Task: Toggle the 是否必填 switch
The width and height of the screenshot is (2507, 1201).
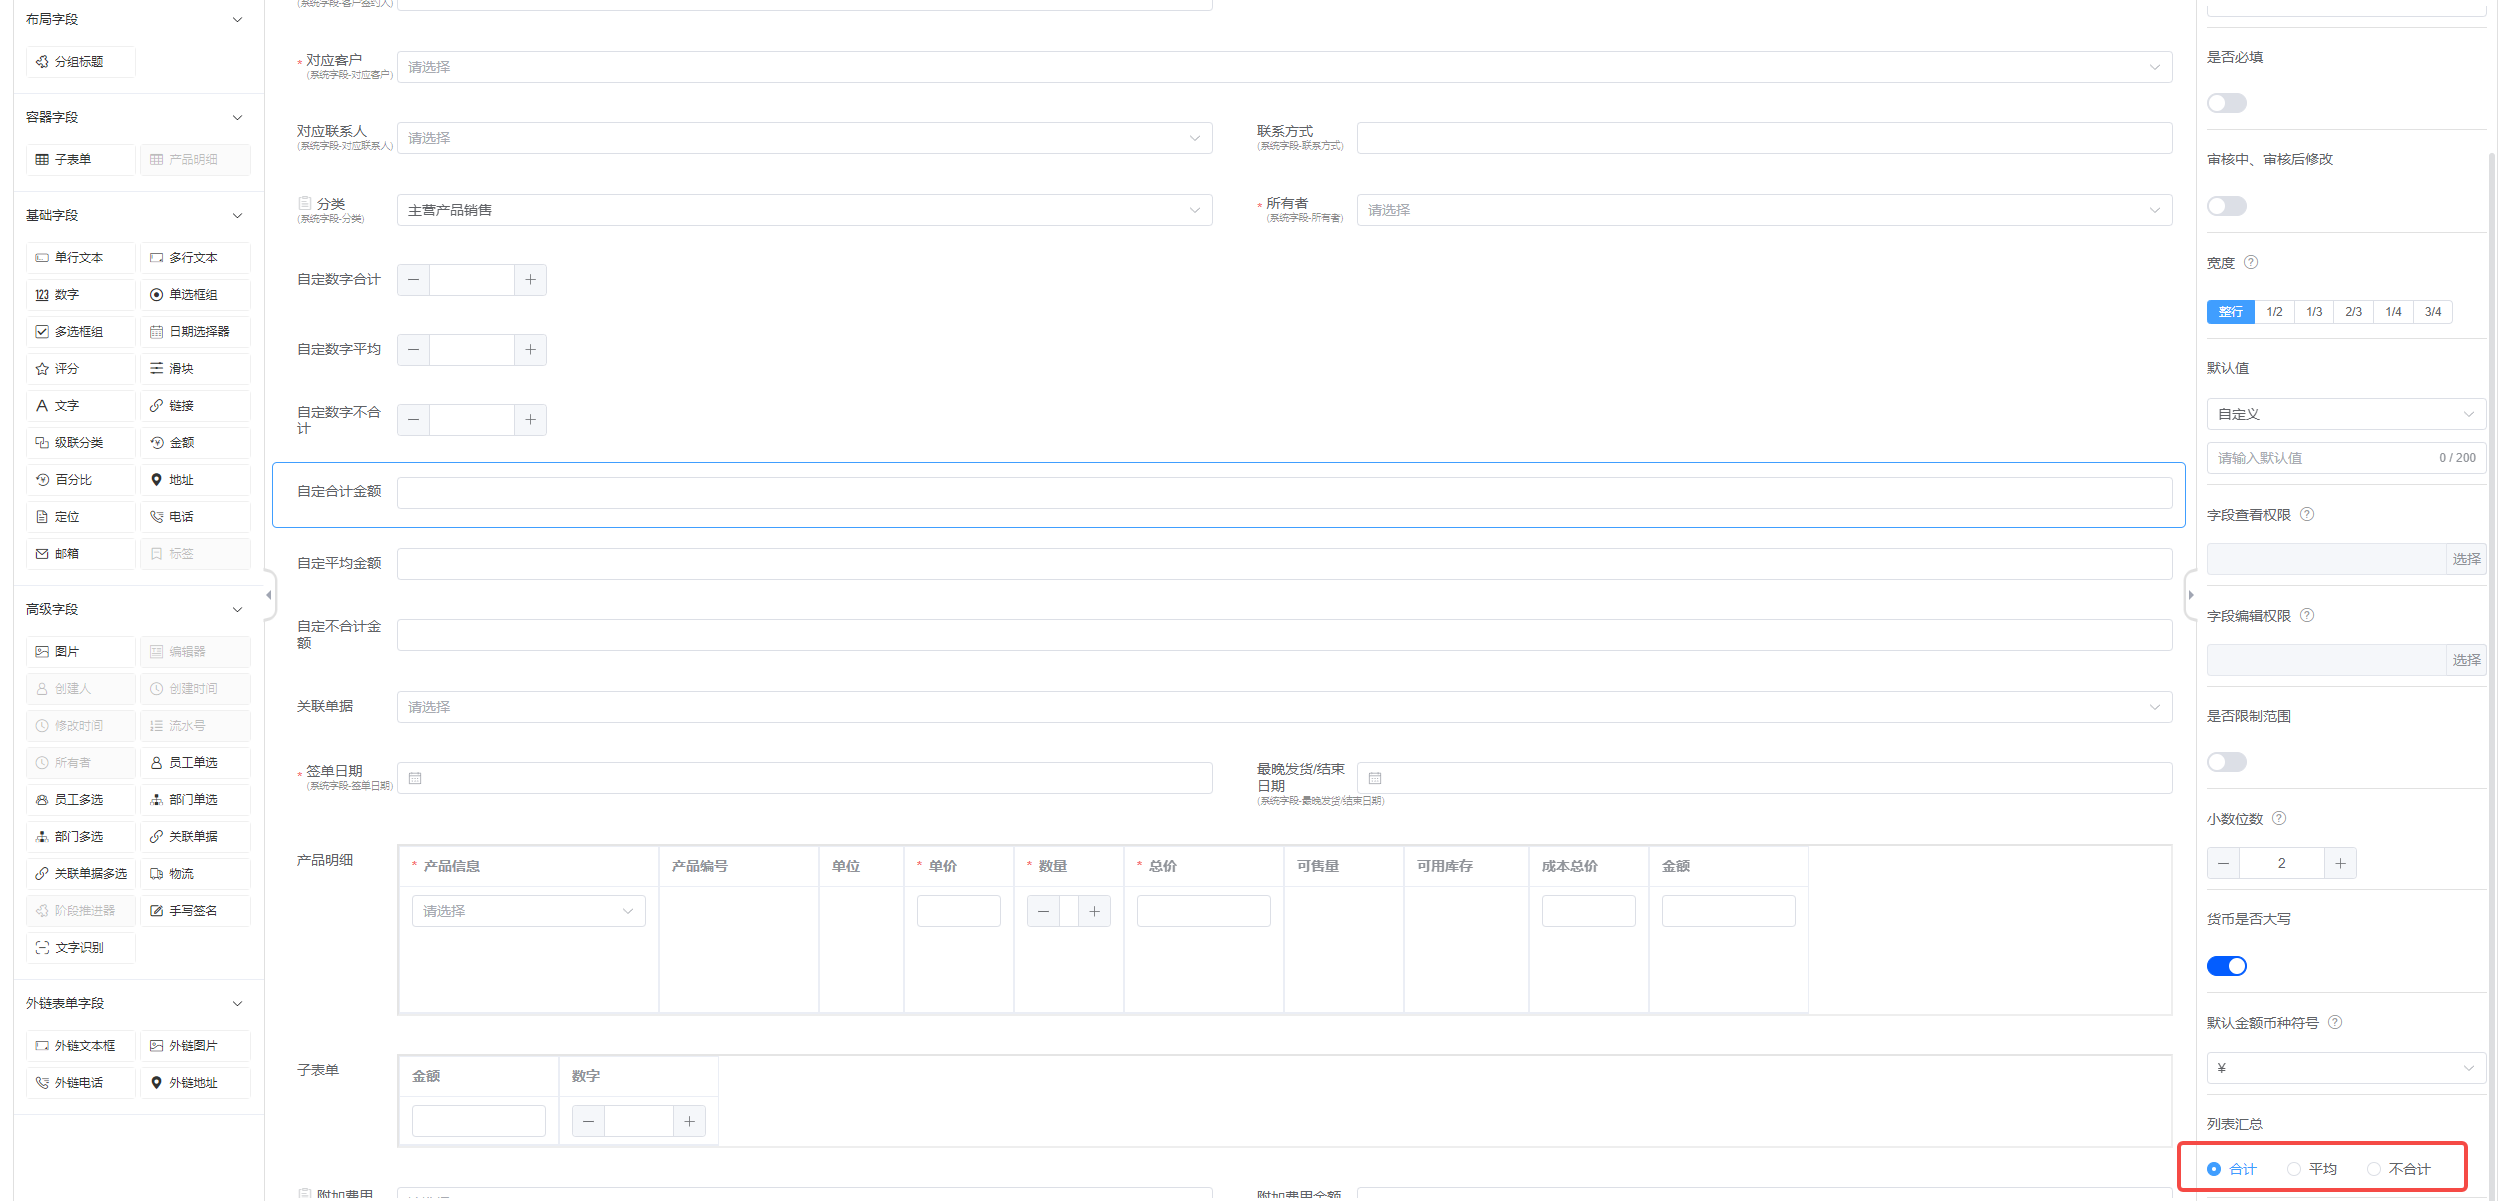Action: pyautogui.click(x=2226, y=103)
